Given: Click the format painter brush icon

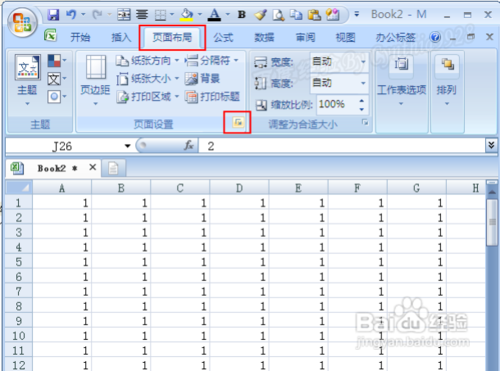Looking at the screenshot, I should coord(260,15).
